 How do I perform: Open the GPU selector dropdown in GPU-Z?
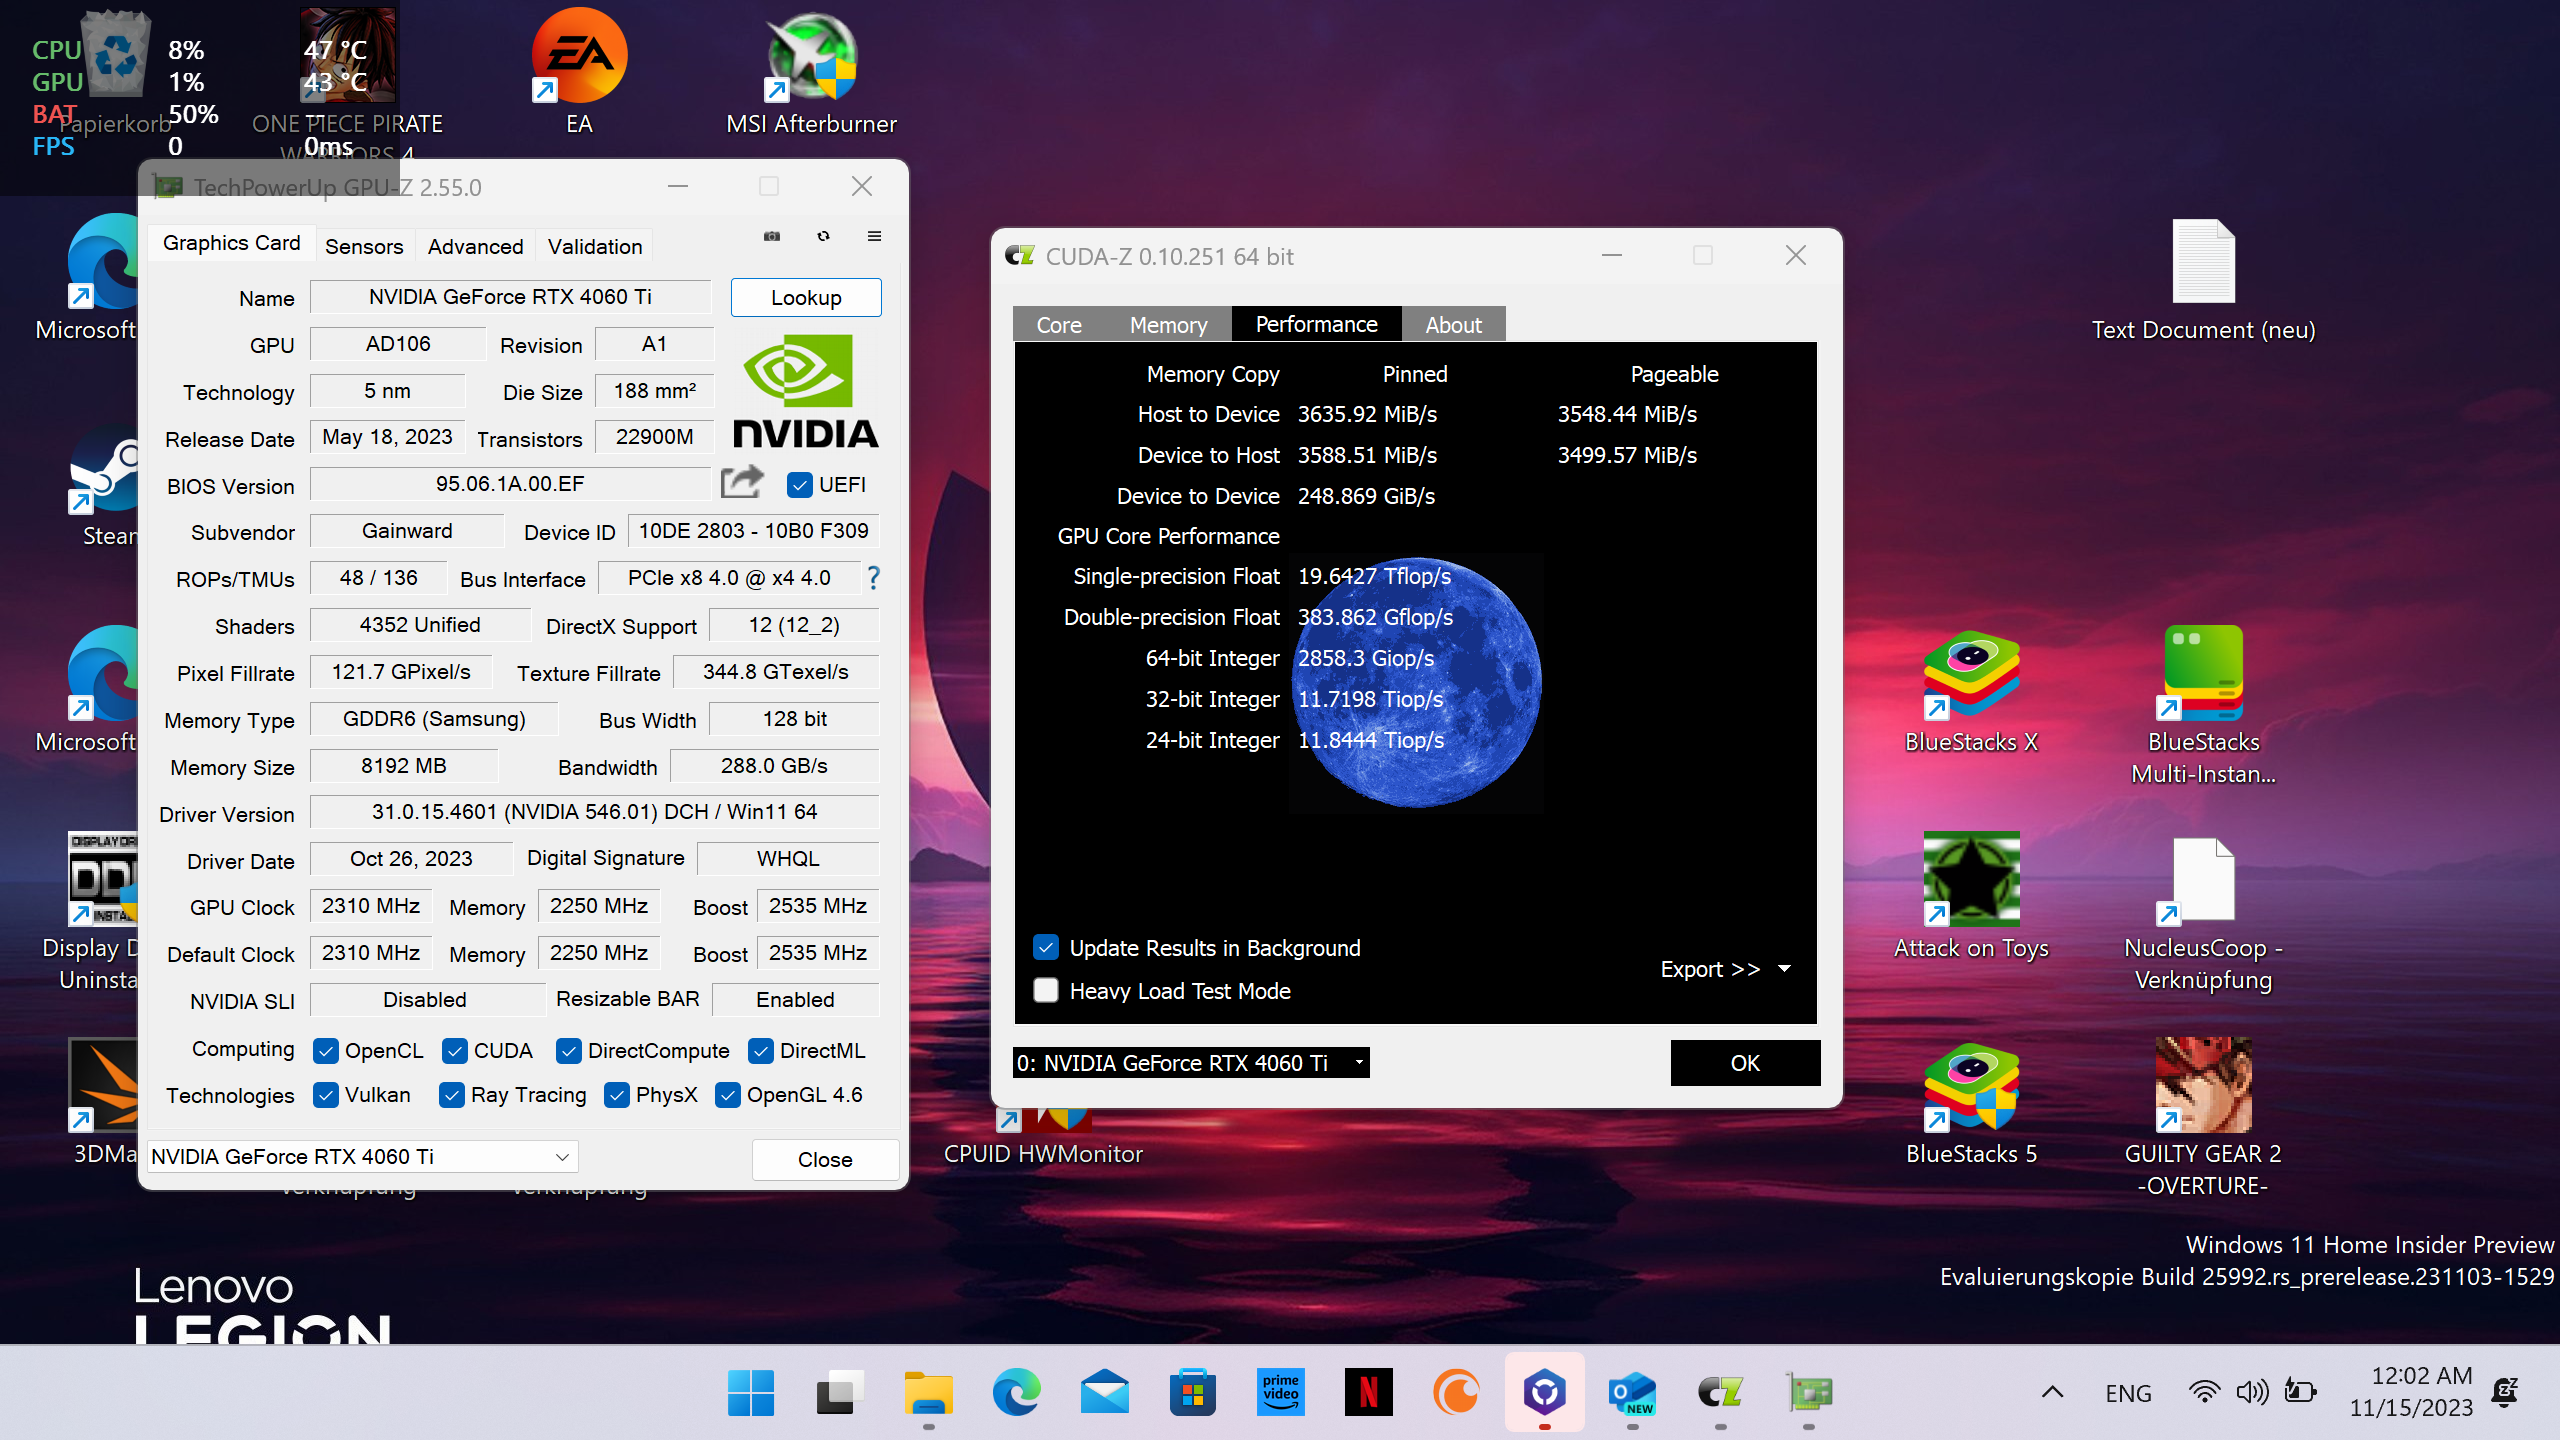pyautogui.click(x=561, y=1156)
